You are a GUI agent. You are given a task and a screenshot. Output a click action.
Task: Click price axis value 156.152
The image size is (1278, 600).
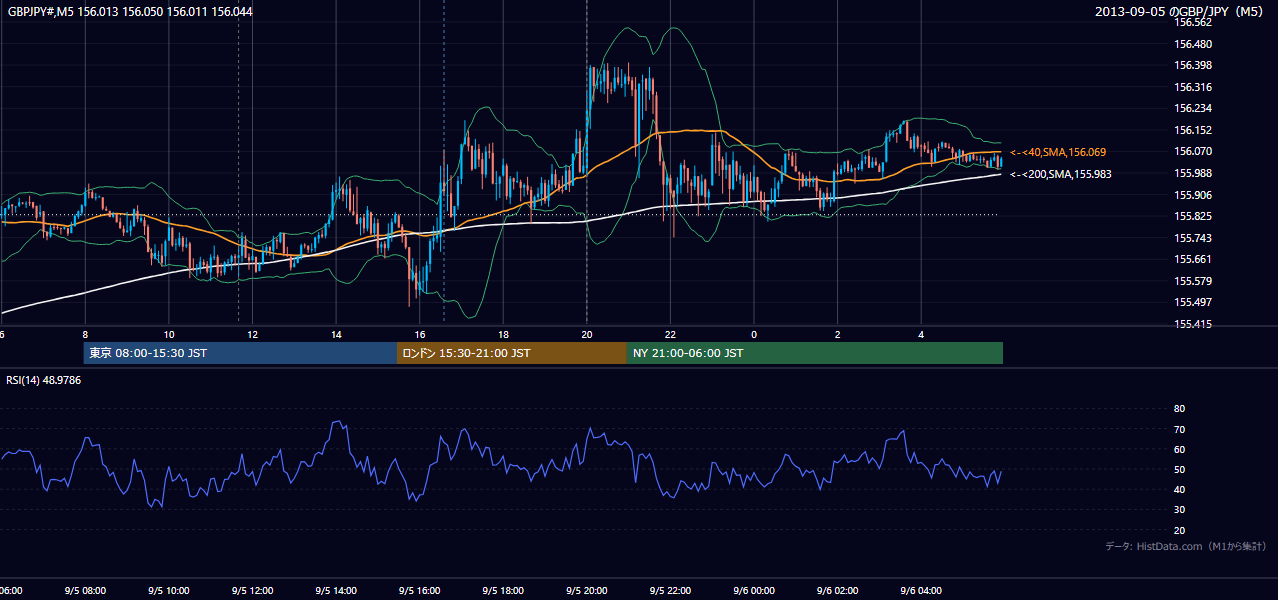click(1192, 130)
